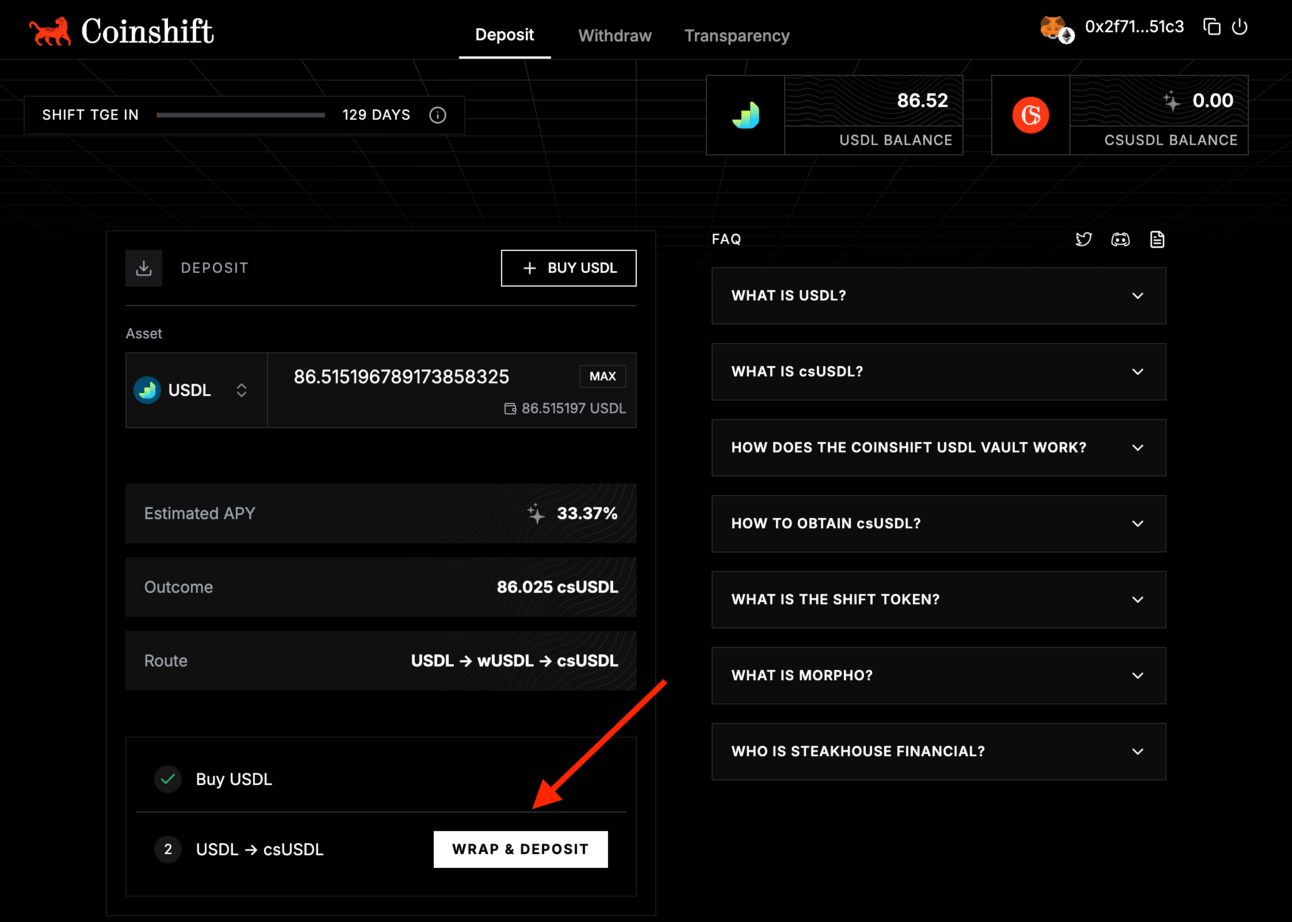Click the USDL balance token icon
This screenshot has height=922, width=1292.
click(746, 115)
